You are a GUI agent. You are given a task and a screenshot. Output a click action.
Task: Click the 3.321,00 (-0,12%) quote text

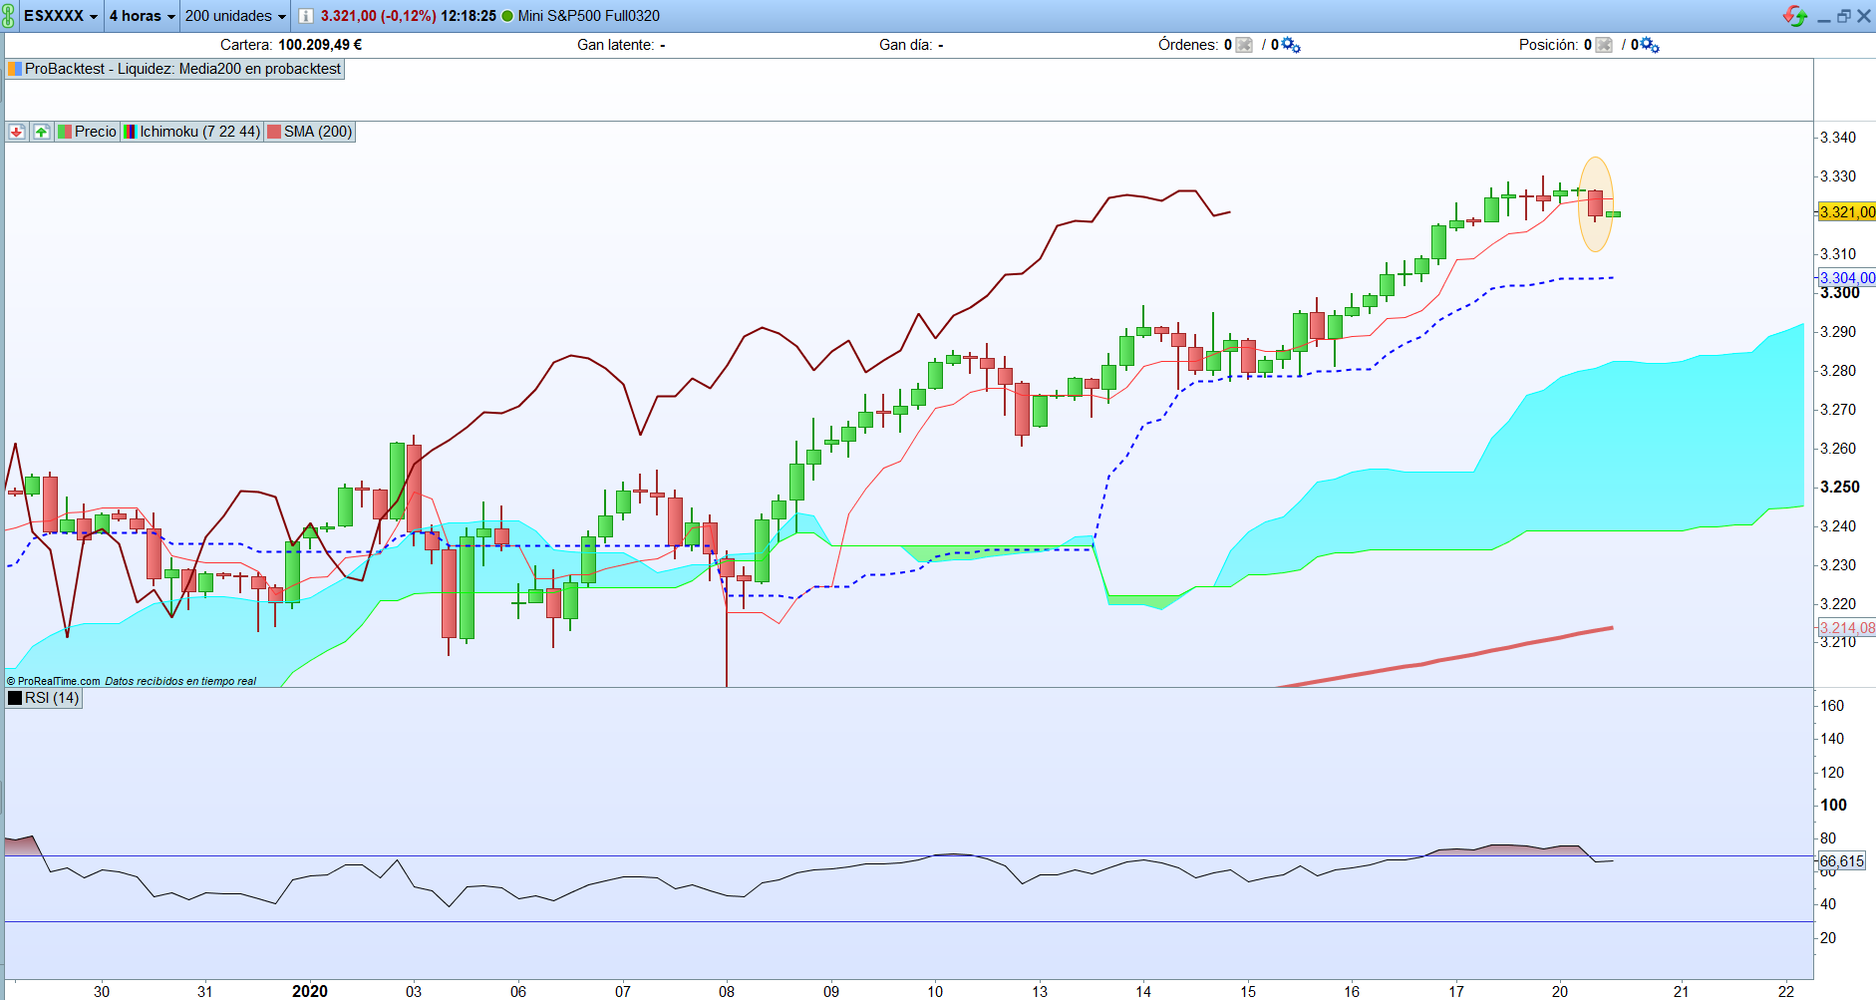point(378,16)
